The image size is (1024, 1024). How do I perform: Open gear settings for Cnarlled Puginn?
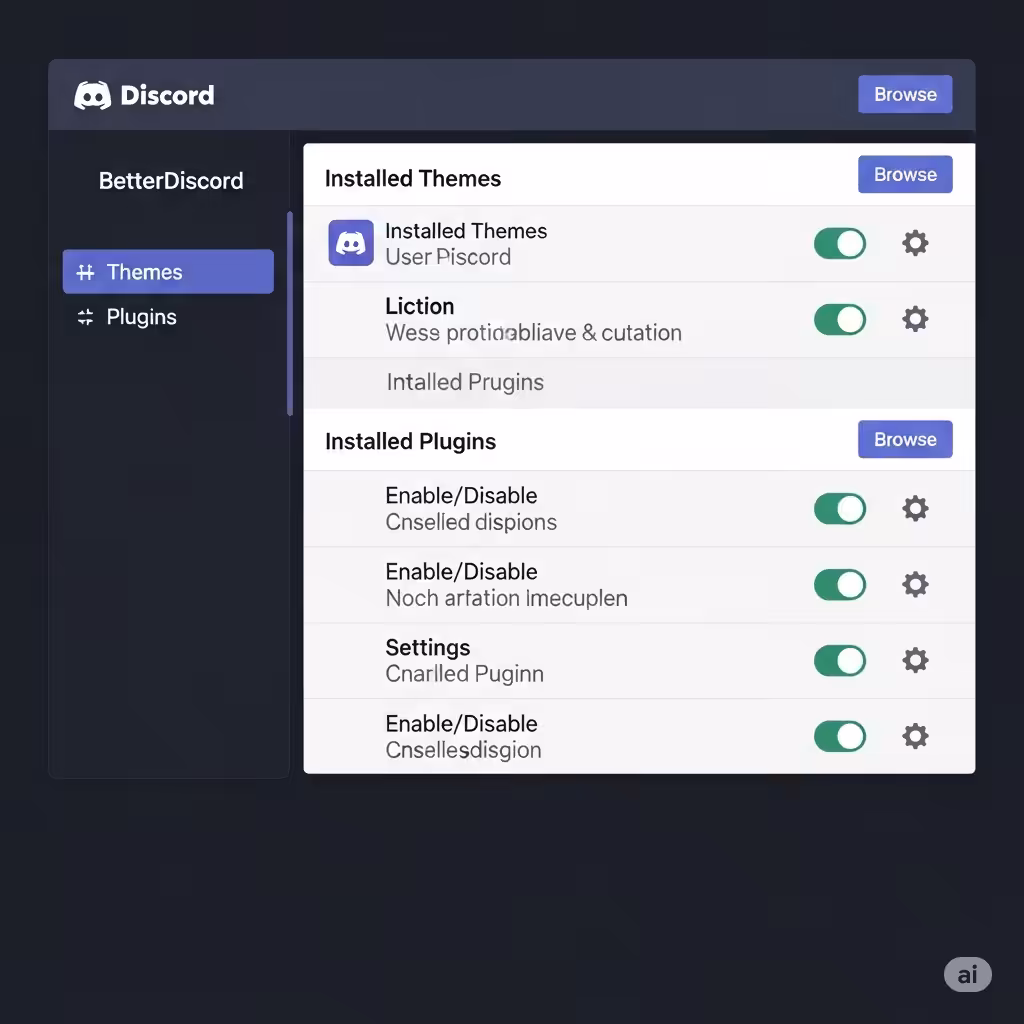[915, 660]
